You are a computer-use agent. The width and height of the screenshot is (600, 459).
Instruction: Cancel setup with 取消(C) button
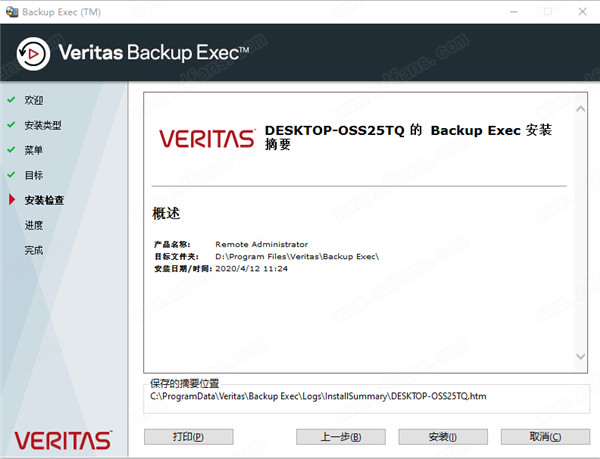pos(545,437)
